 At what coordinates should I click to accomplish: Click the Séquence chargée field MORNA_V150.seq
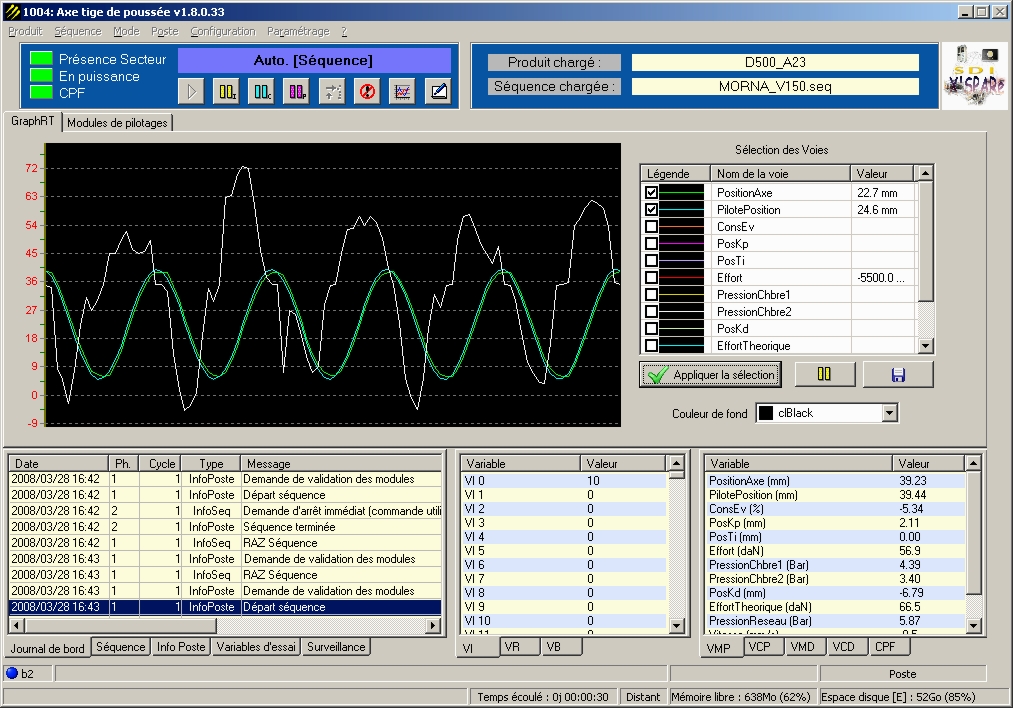coord(775,87)
